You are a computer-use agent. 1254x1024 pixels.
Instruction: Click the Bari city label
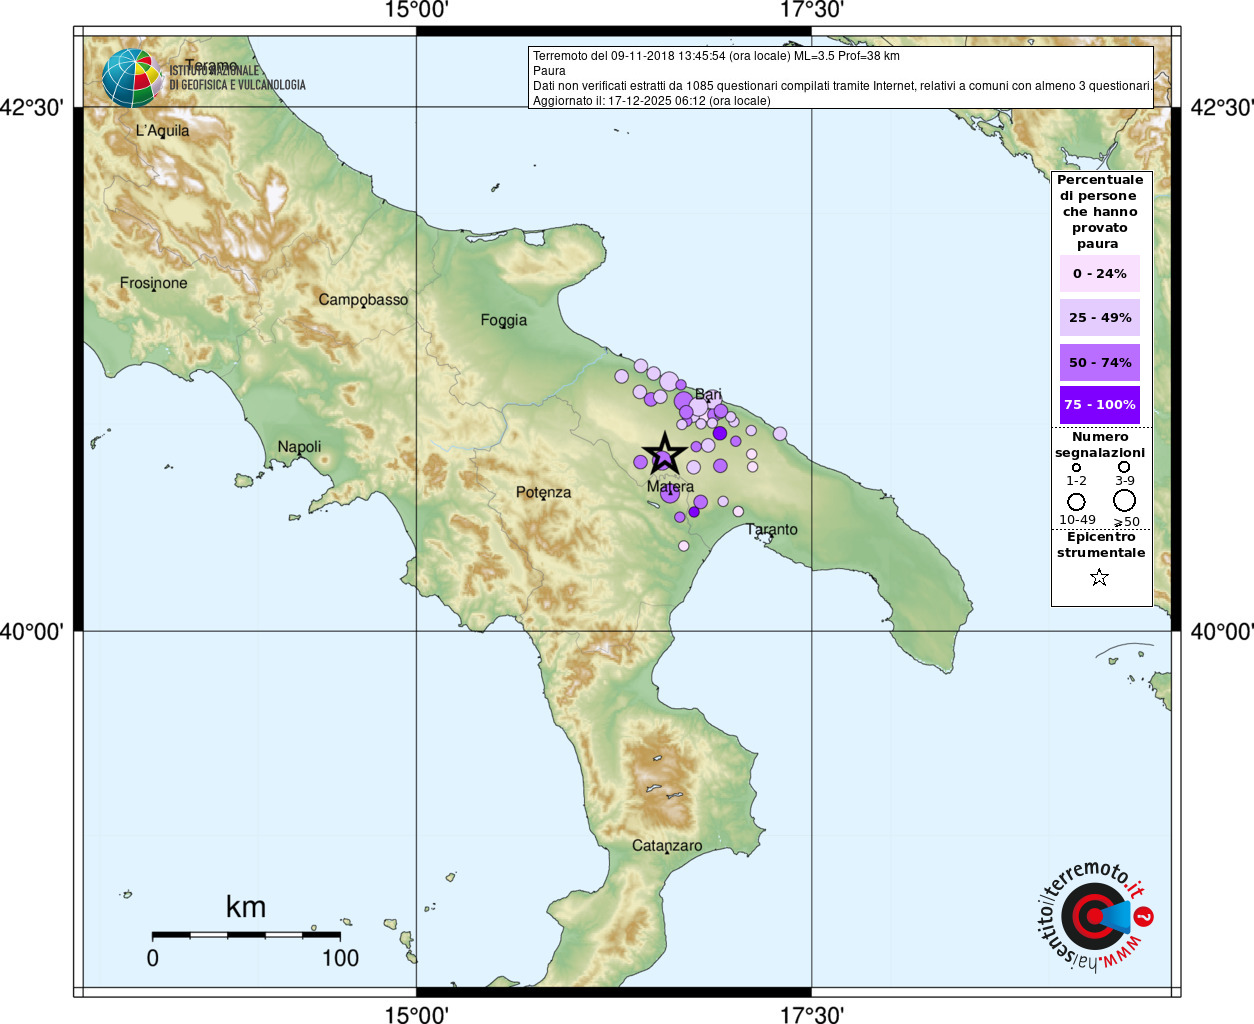coord(708,394)
